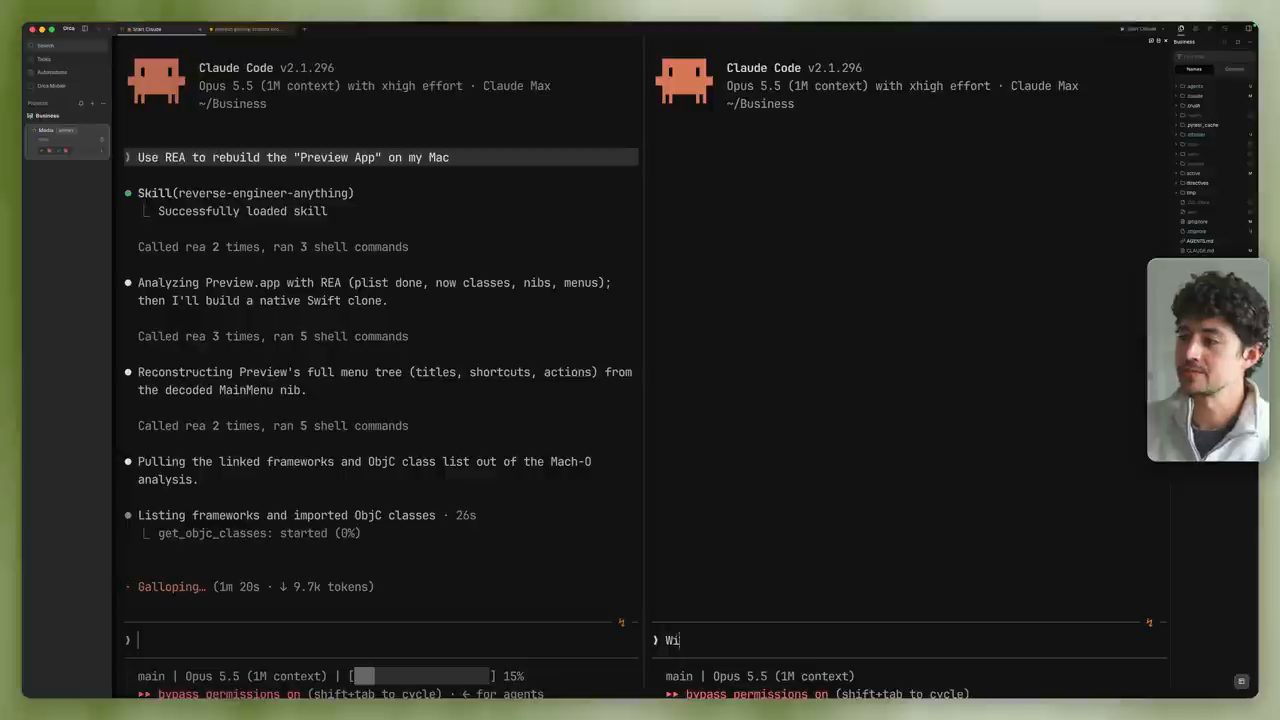The width and height of the screenshot is (1280, 720).
Task: Click the webcam video thumbnail
Action: [1208, 360]
